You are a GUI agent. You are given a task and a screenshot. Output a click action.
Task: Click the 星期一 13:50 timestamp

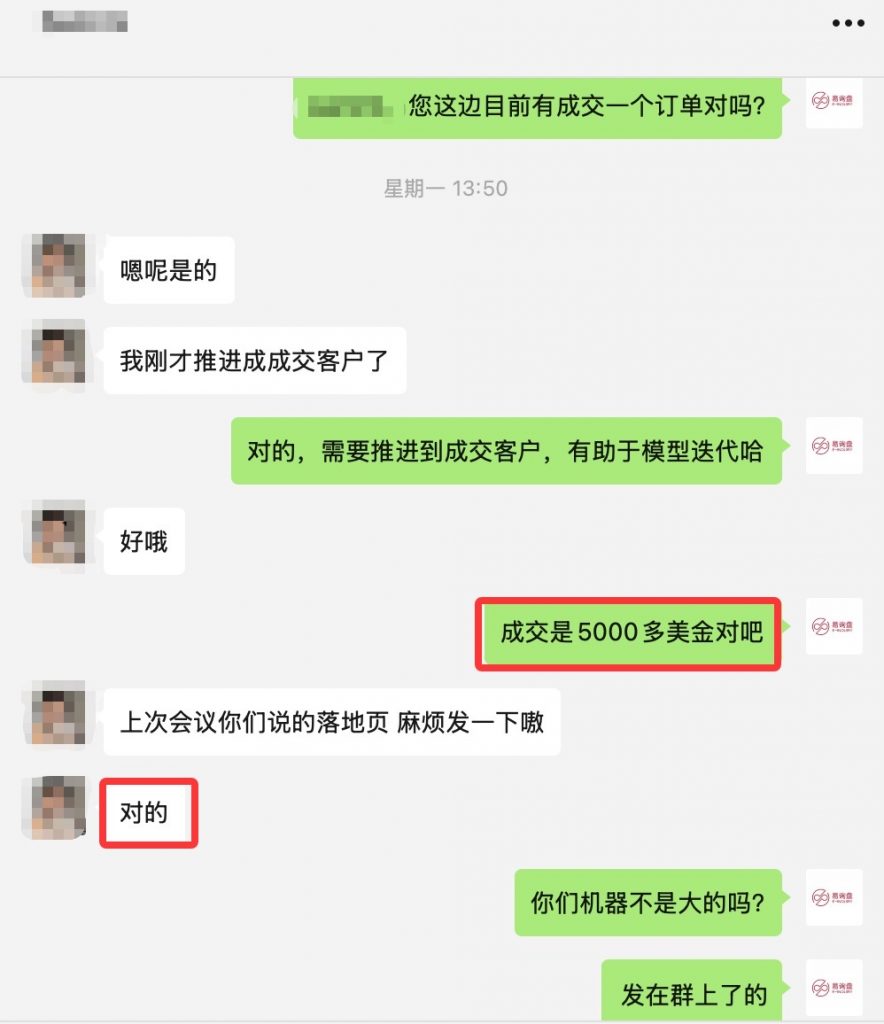[x=445, y=188]
